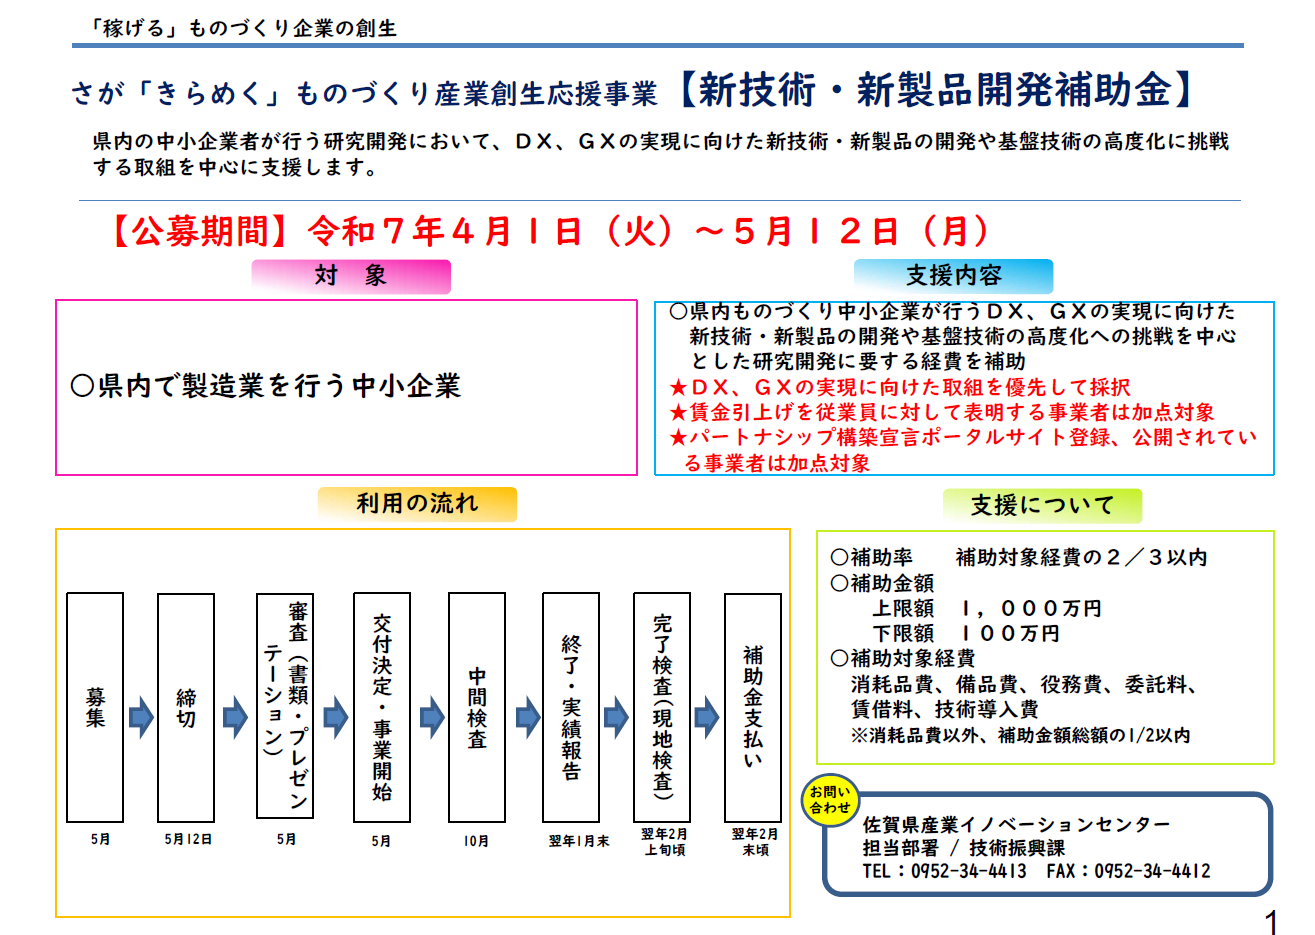Click the 5月12日 date under 締切
This screenshot has height=935, width=1315.
pos(188,840)
